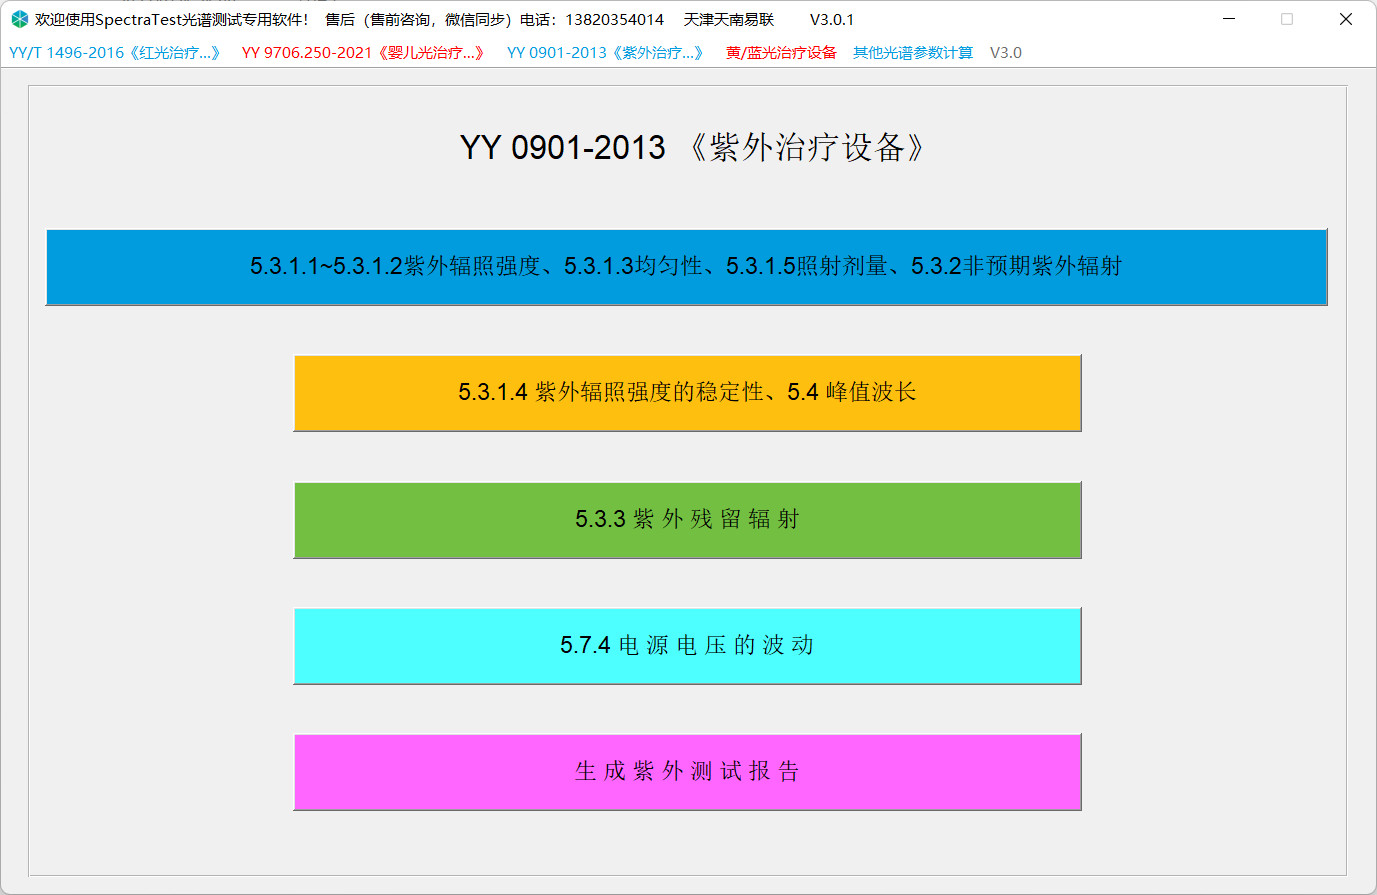Click the 天津天南易联 company name in title bar
This screenshot has width=1377, height=895.
coord(729,20)
